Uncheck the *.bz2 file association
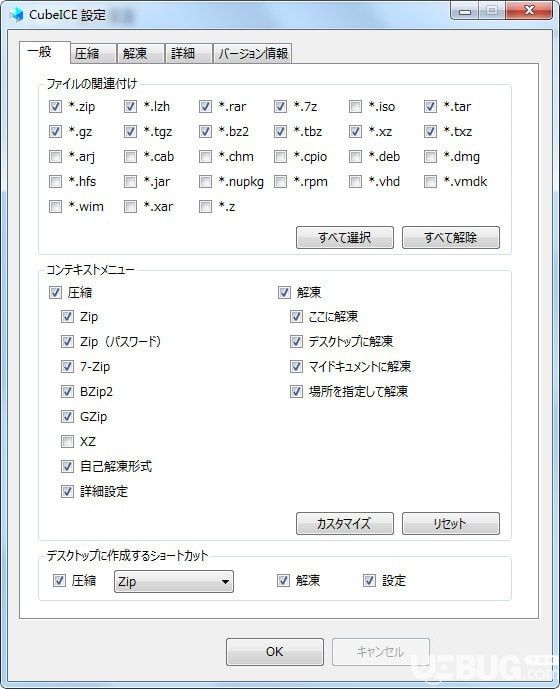Image resolution: width=560 pixels, height=689 pixels. pos(205,131)
